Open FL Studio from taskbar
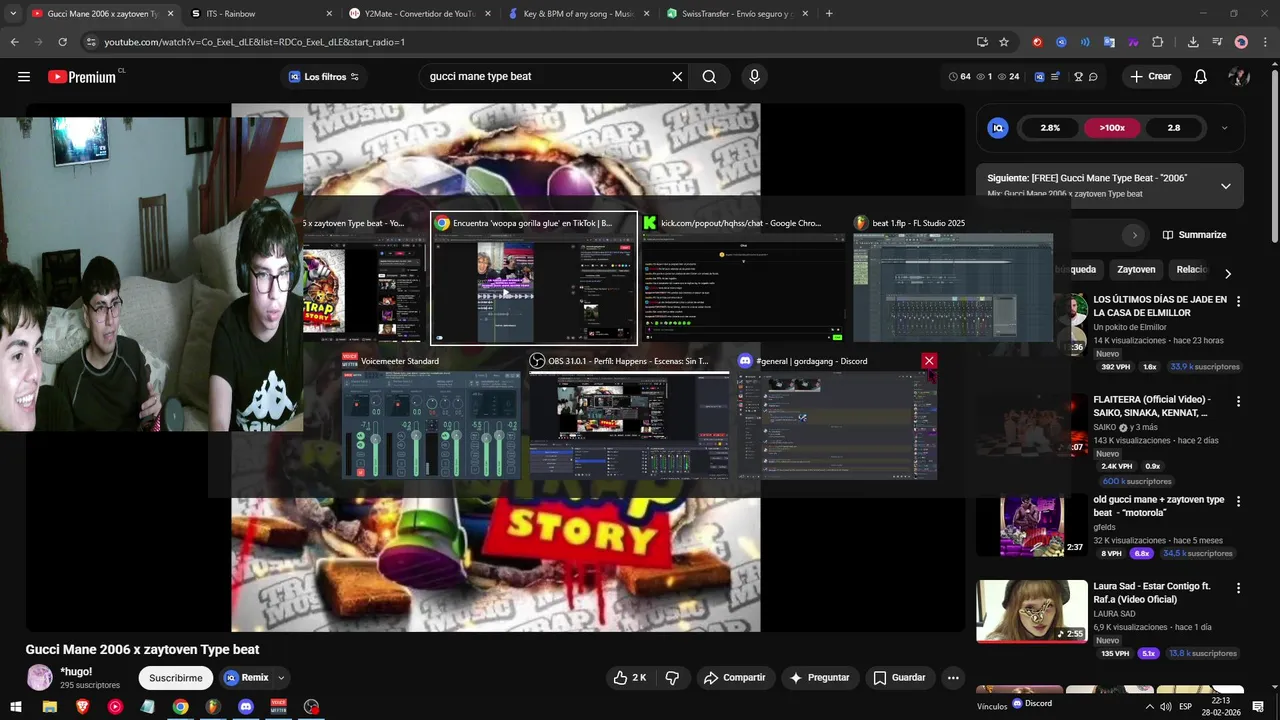 click(213, 706)
